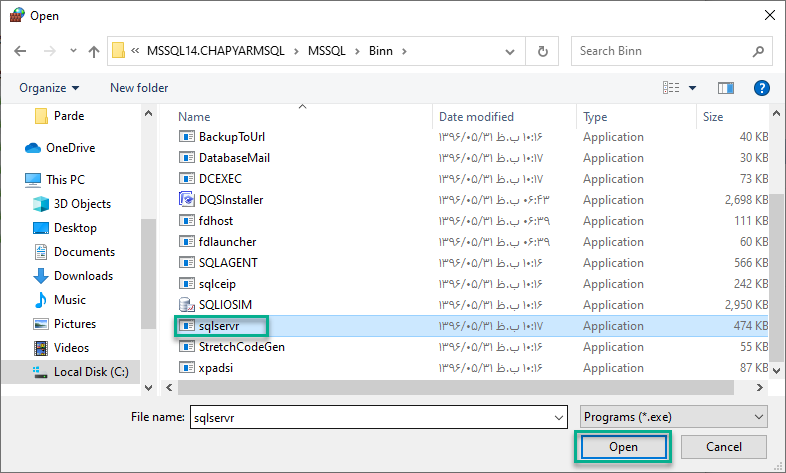Click the search magnifier icon

click(x=758, y=51)
